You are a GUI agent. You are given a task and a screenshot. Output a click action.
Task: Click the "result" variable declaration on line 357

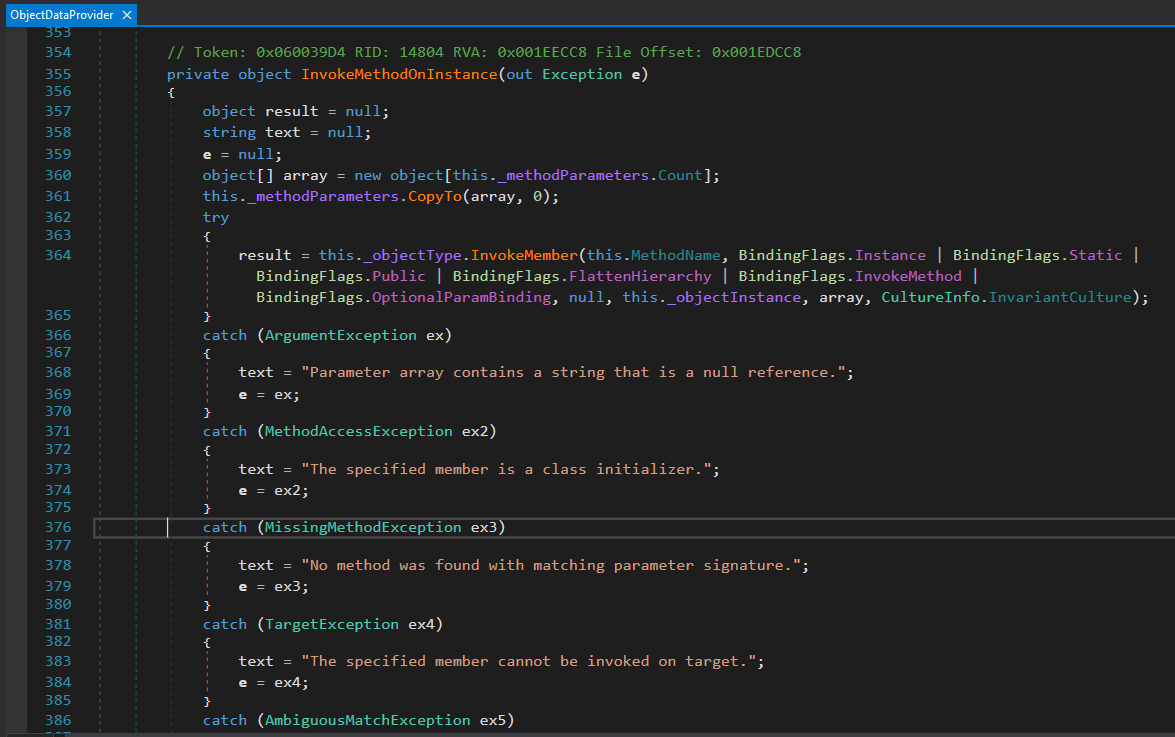pos(292,112)
